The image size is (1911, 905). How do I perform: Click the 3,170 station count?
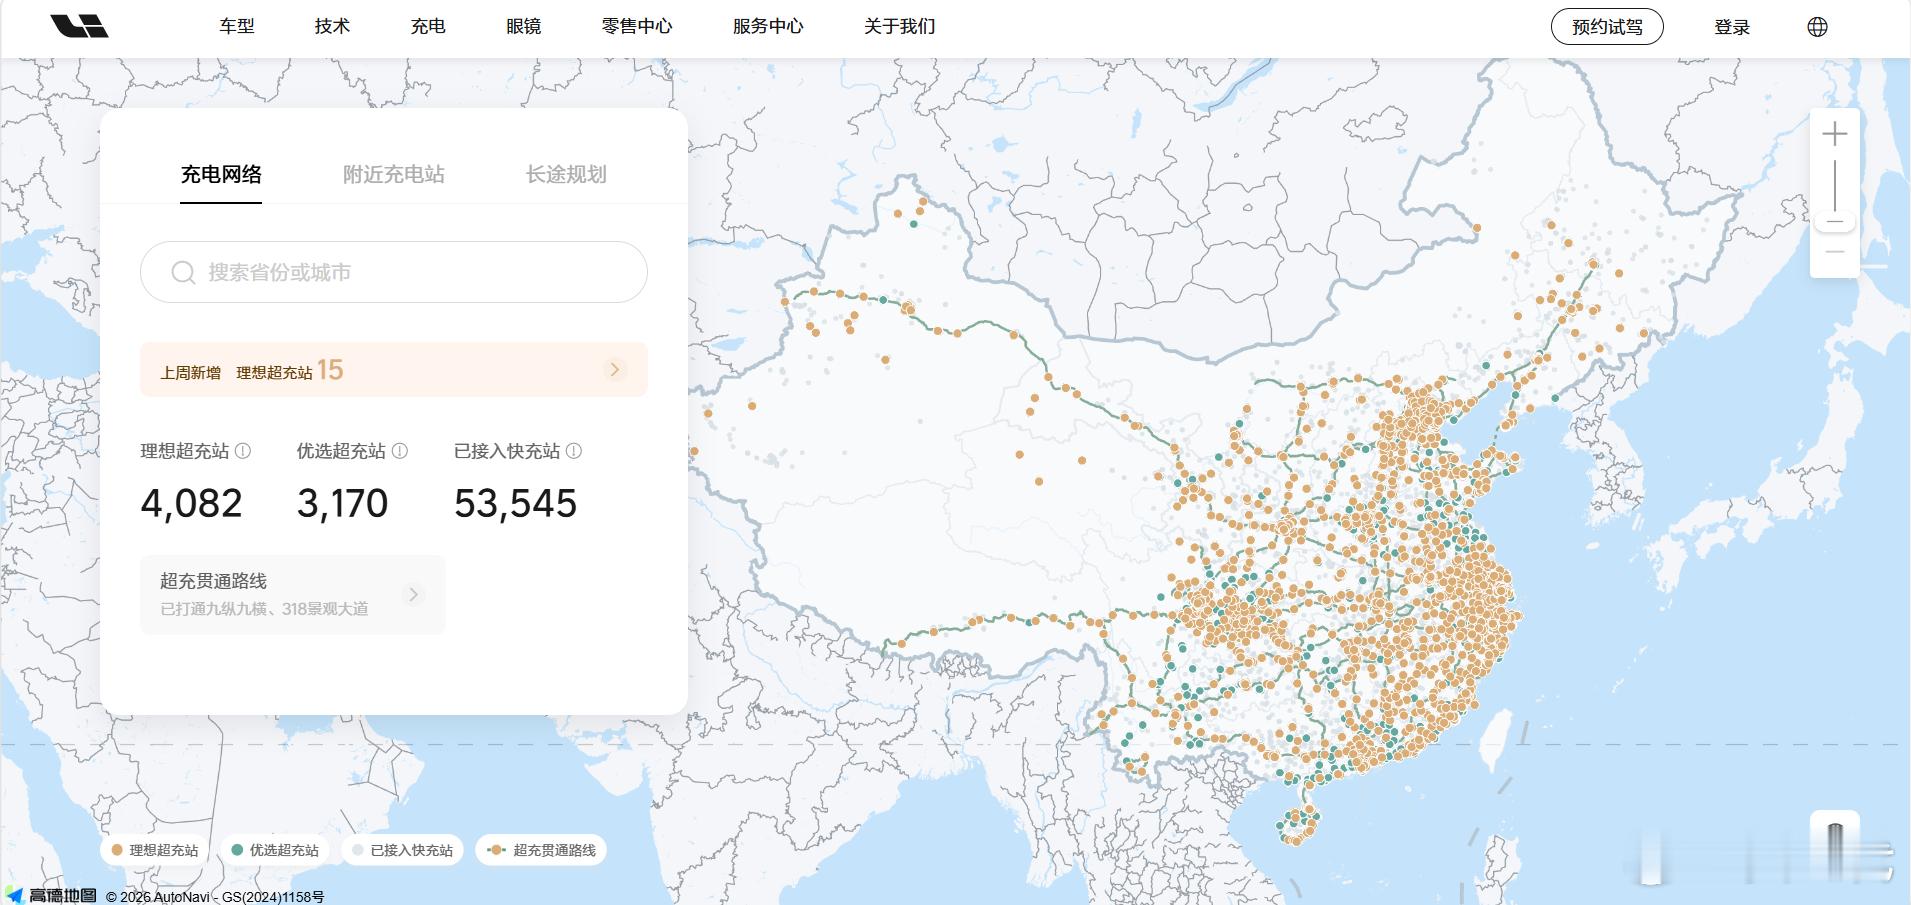(x=342, y=504)
